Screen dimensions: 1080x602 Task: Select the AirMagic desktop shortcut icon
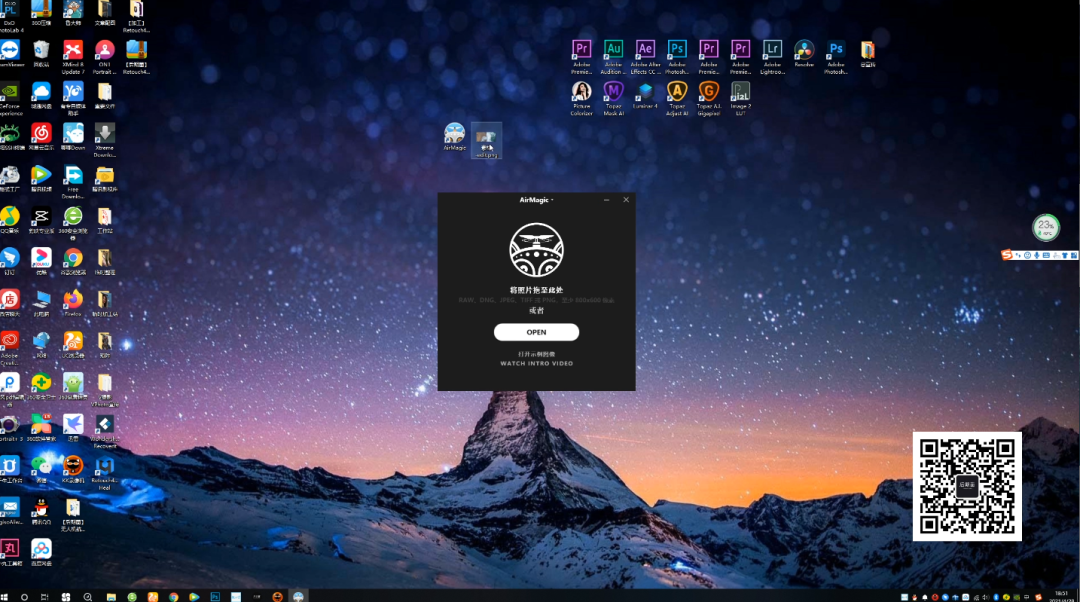[454, 135]
